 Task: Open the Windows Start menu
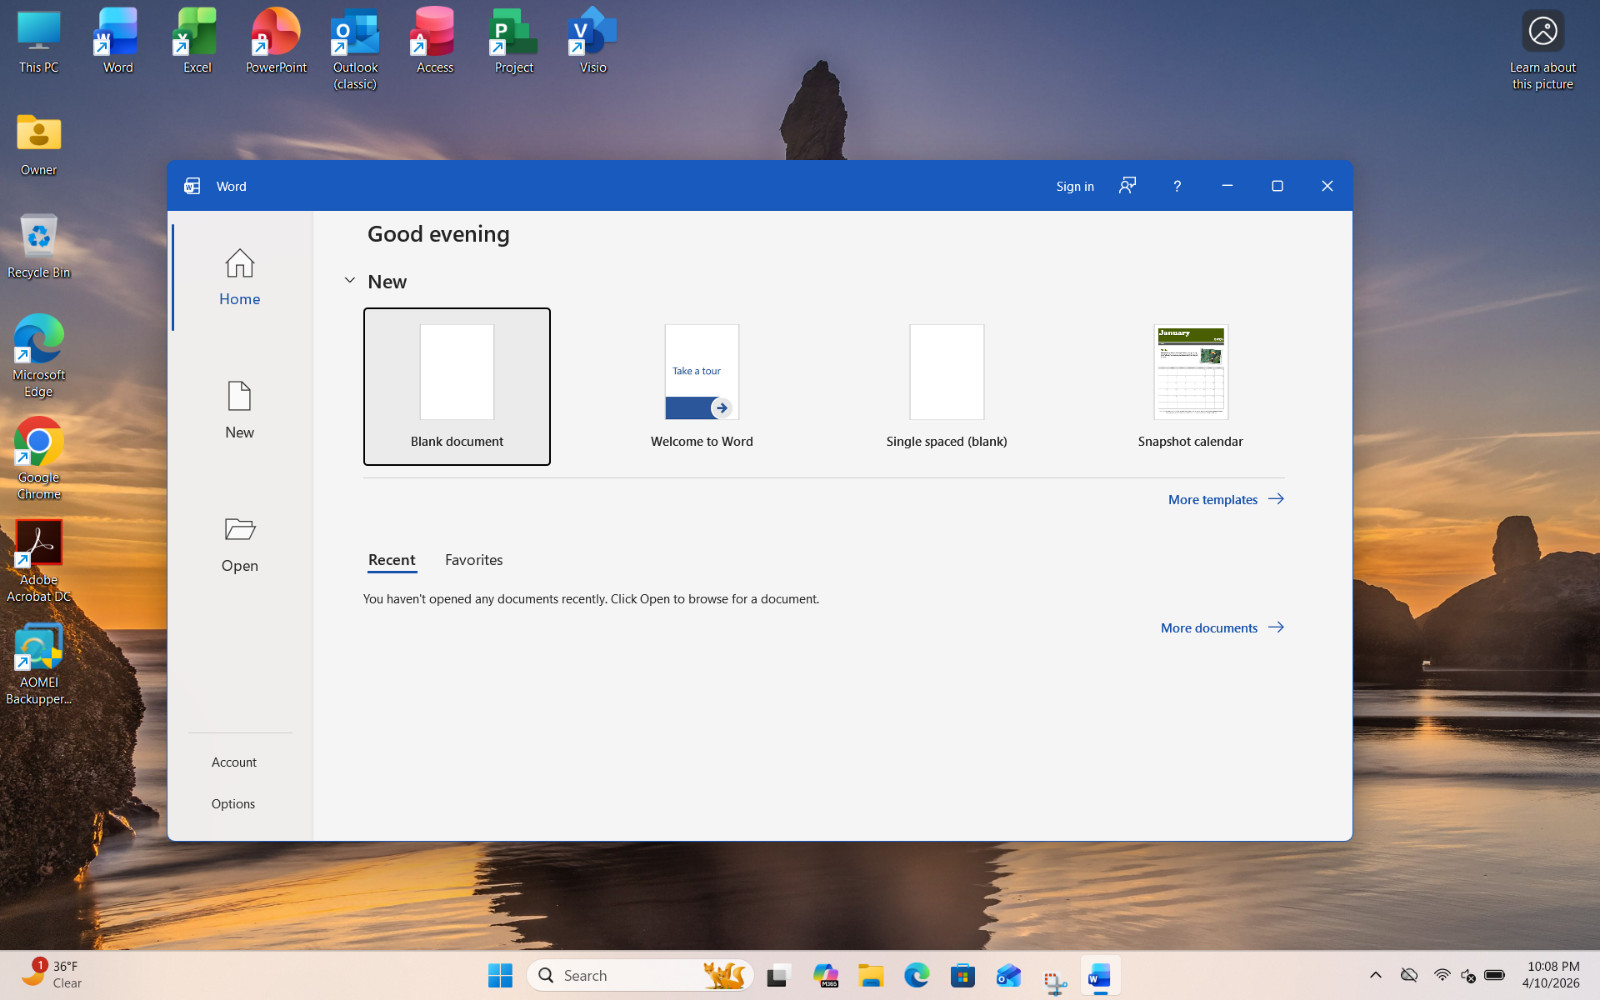(500, 975)
